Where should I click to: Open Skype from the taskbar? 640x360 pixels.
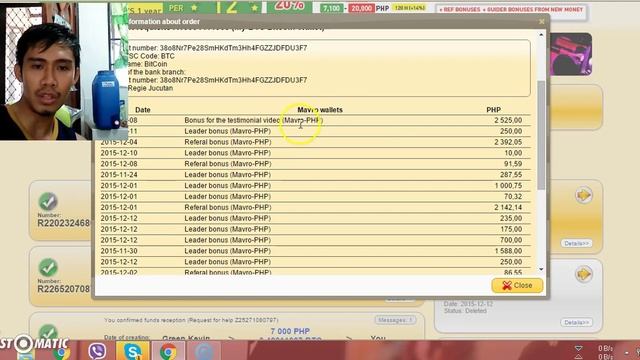(x=133, y=351)
